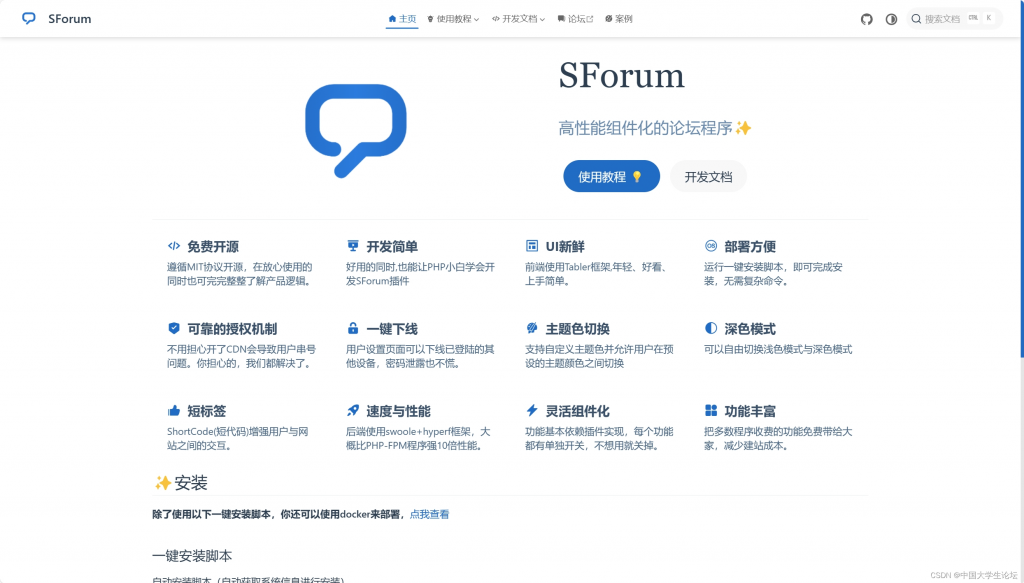1024x583 pixels.
Task: Click the home icon in 主页 tab
Action: tap(392, 19)
